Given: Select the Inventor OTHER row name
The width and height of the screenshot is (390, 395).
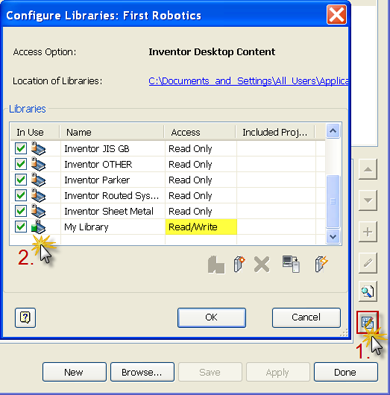Looking at the screenshot, I should pos(98,164).
